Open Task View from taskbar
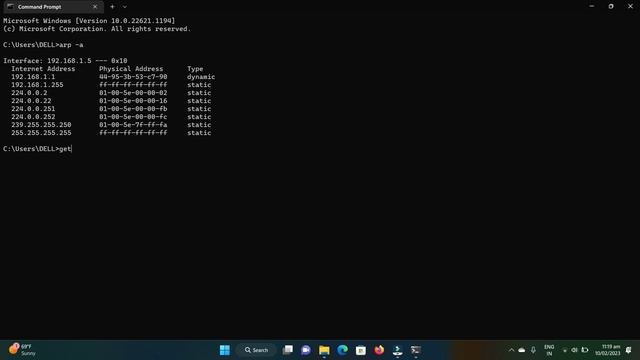This screenshot has height=360, width=640. click(287, 350)
